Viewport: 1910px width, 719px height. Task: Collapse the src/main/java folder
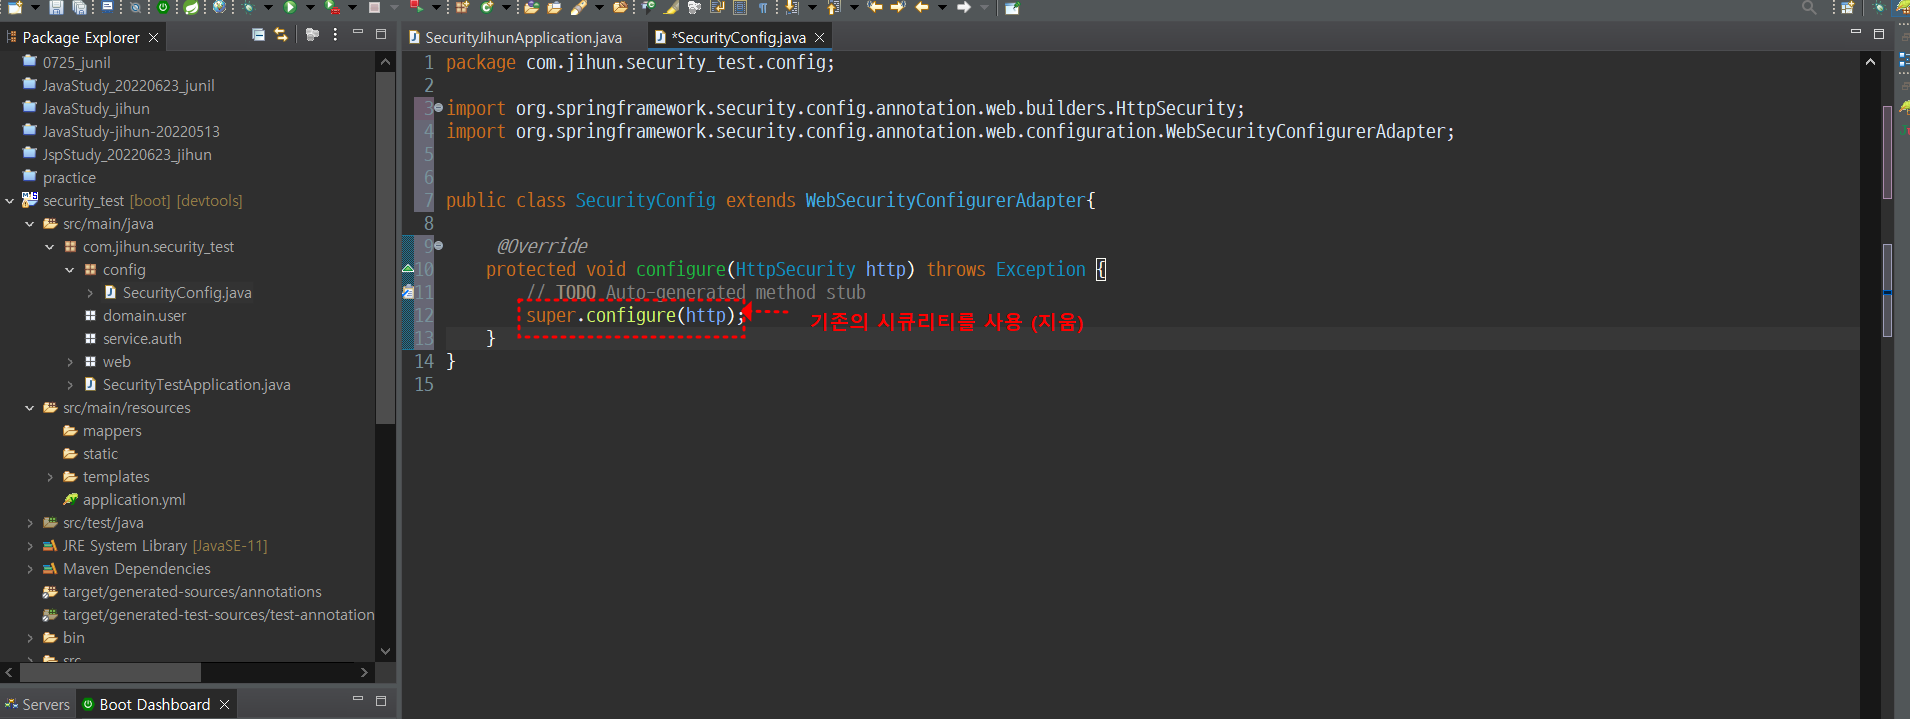point(30,224)
